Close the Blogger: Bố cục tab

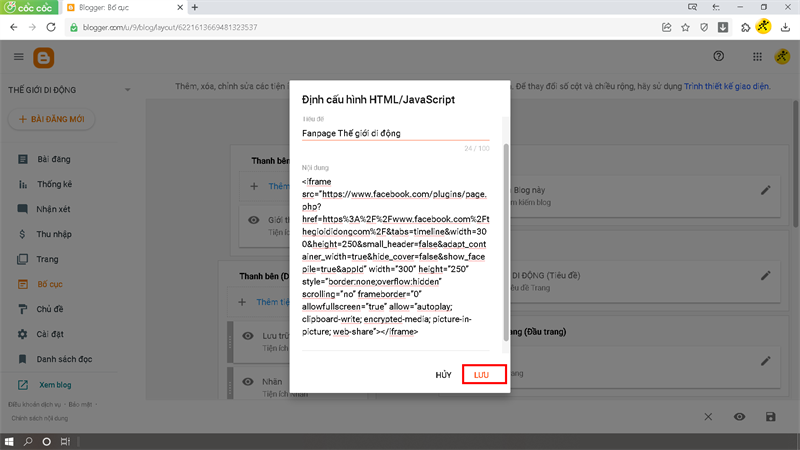(180, 7)
